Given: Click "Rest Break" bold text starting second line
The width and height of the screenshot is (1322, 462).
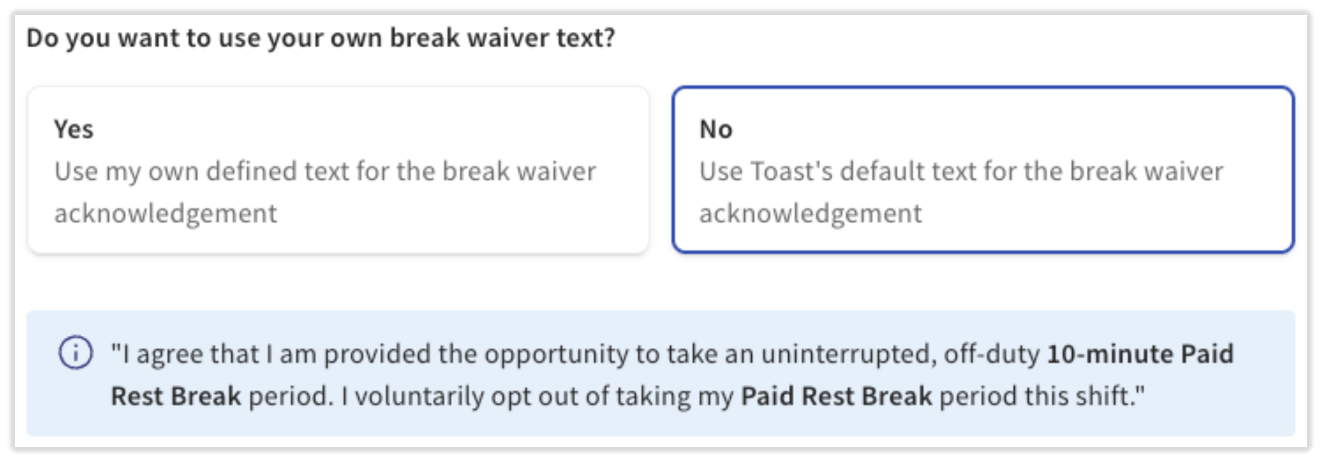Looking at the screenshot, I should point(176,396).
